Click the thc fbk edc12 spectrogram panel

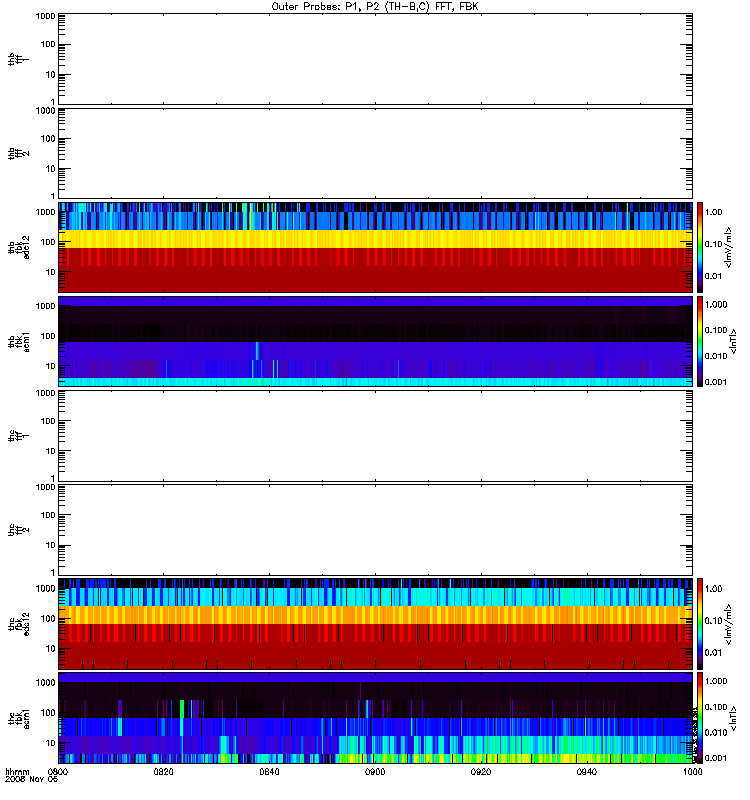[x=375, y=624]
